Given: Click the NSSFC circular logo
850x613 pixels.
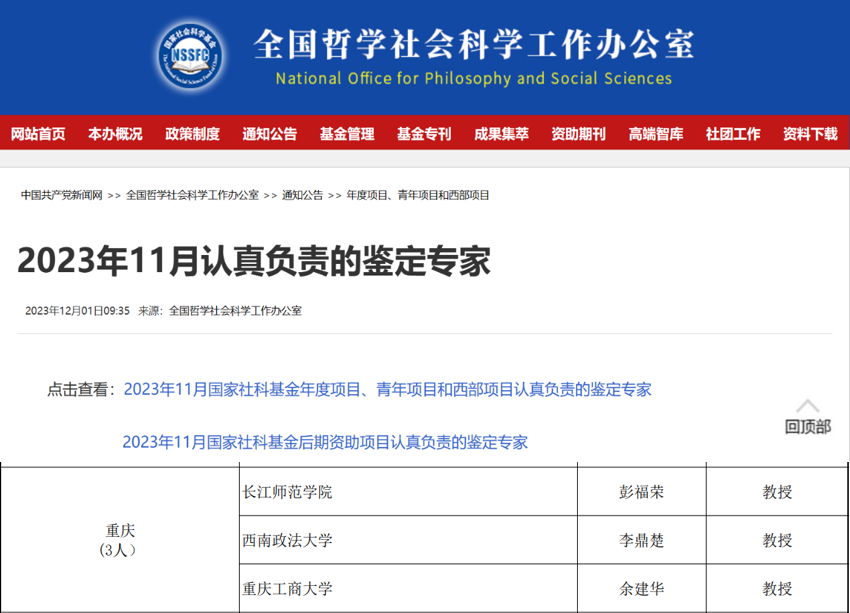Looking at the screenshot, I should (x=191, y=55).
